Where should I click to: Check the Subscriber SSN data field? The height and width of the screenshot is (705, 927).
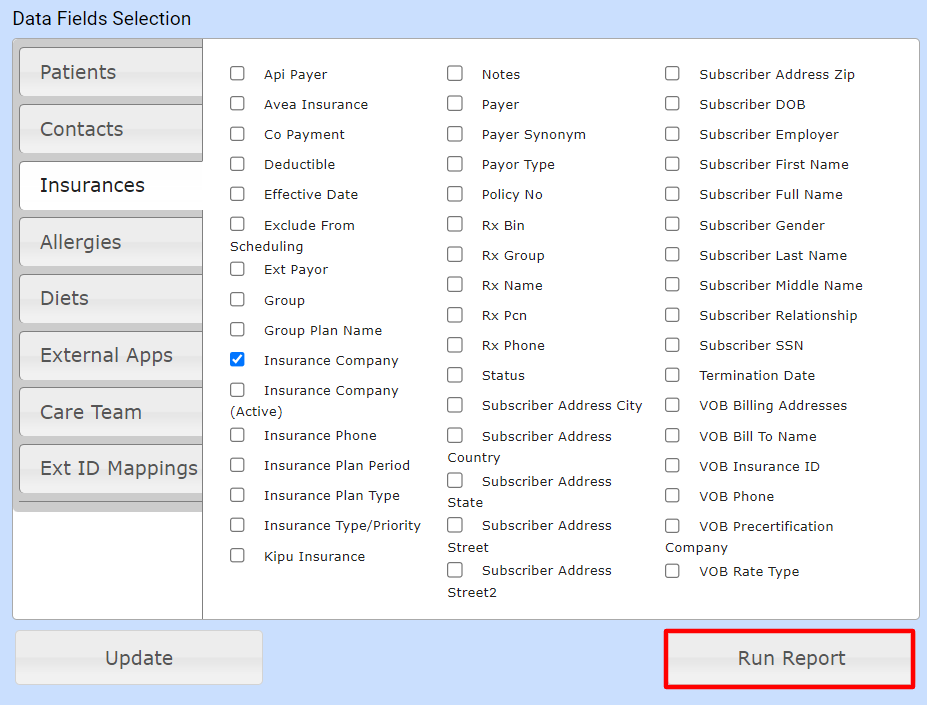click(672, 344)
